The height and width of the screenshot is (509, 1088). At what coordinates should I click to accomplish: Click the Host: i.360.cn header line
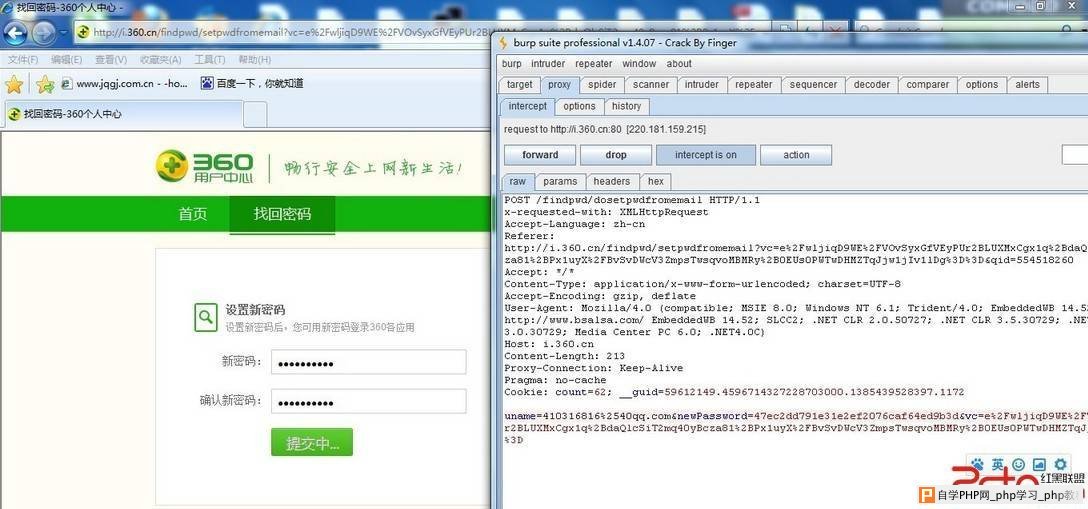tap(549, 344)
